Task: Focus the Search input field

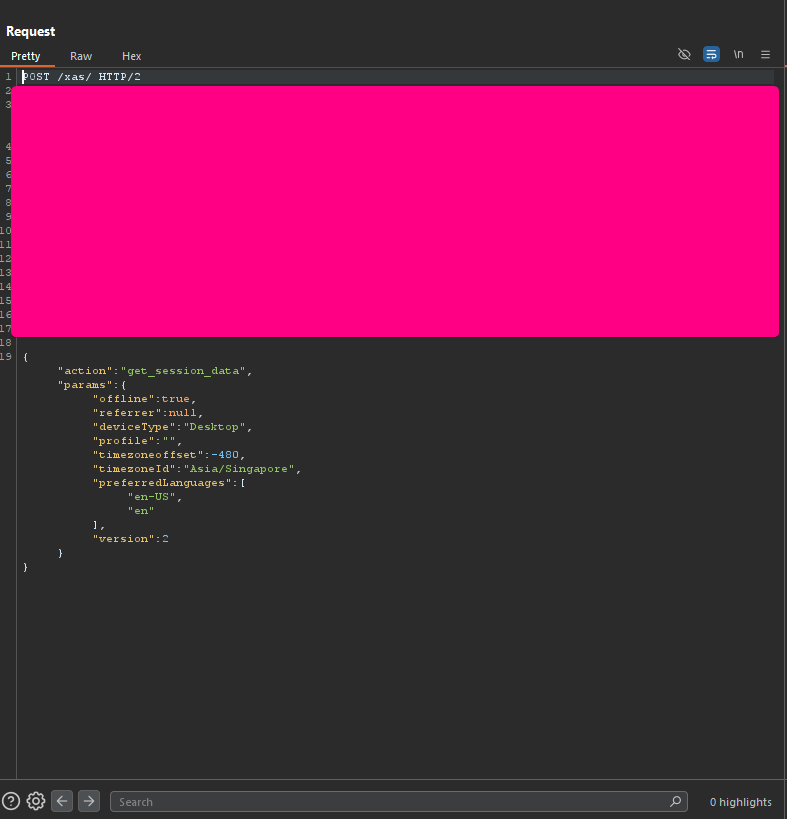Action: (390, 801)
